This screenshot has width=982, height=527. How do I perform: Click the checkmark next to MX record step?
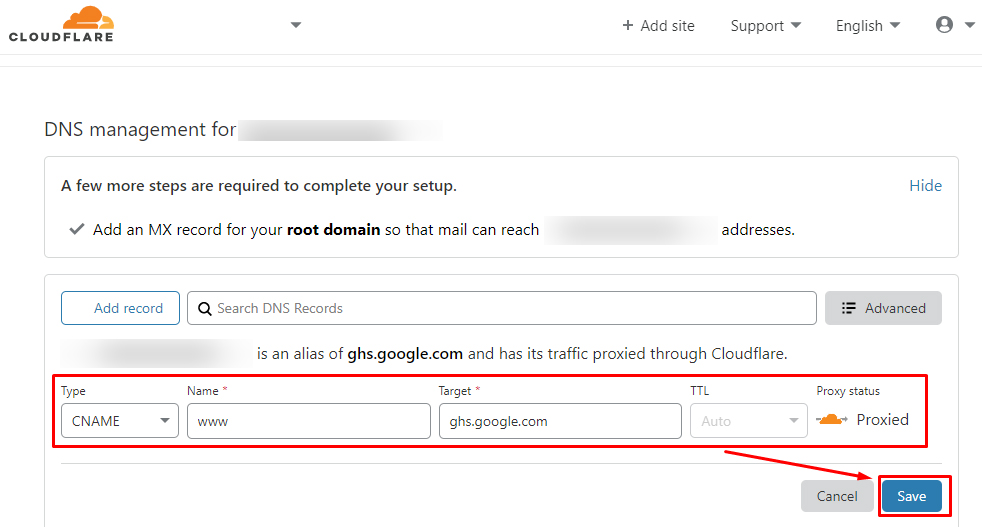coord(76,229)
